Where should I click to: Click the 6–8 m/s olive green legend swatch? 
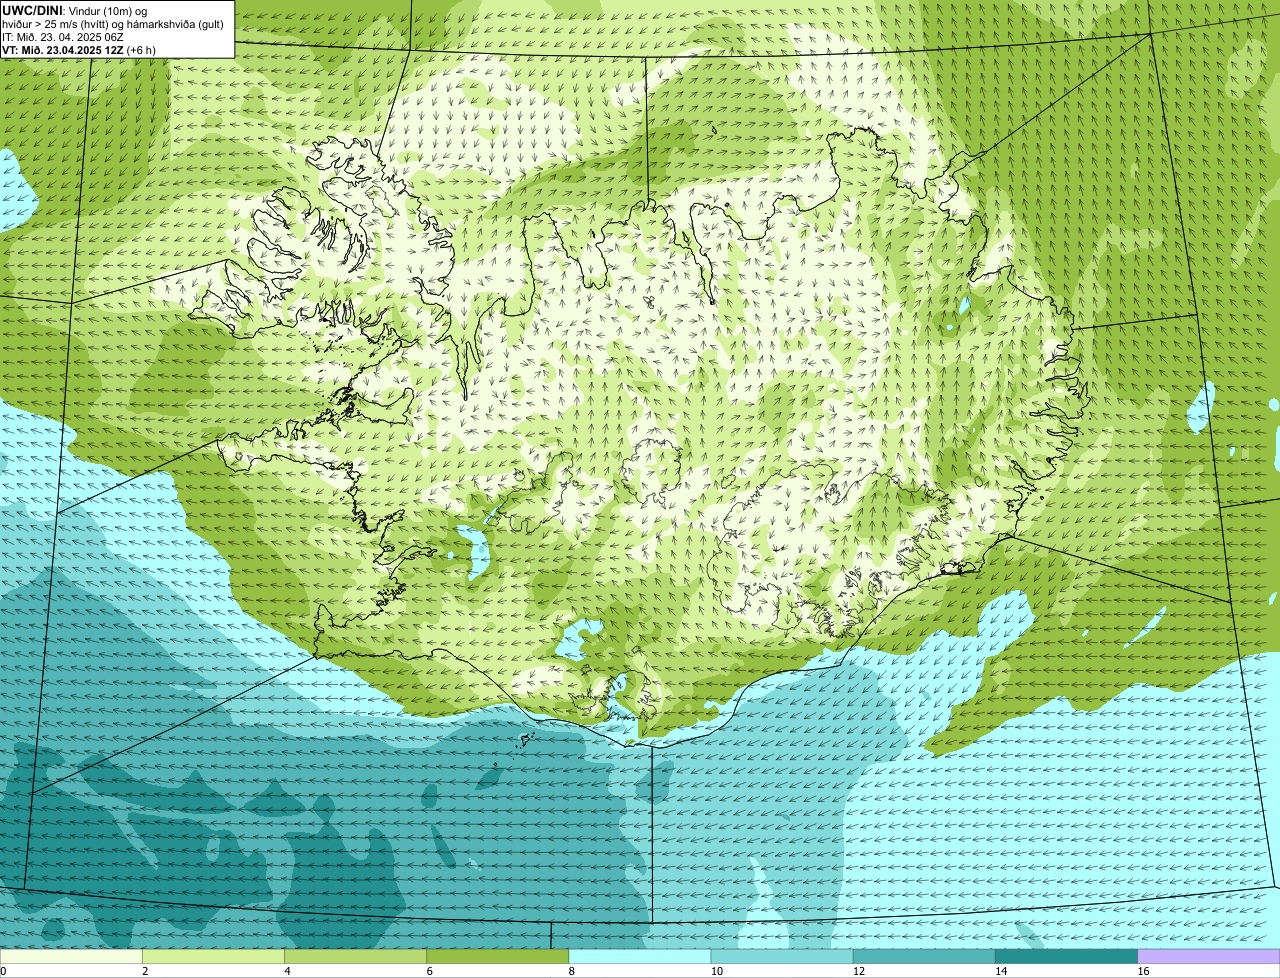[498, 957]
